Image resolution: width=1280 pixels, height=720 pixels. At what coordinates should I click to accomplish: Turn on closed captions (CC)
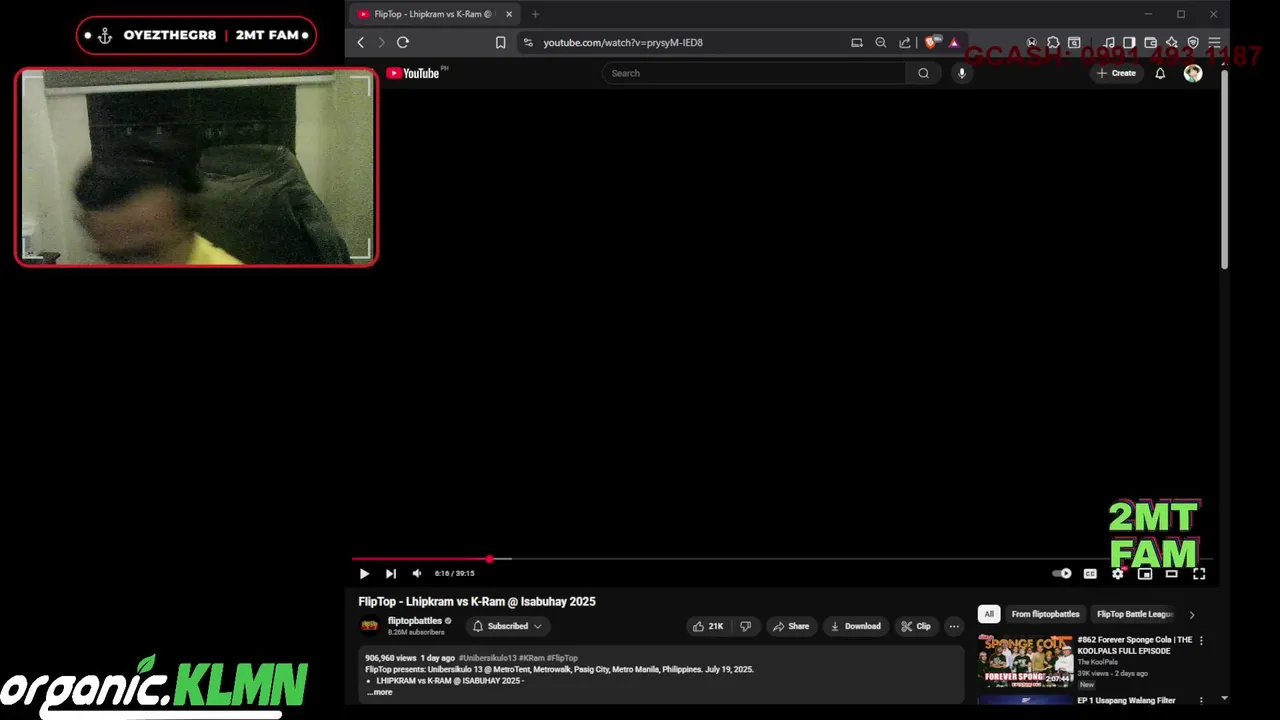[1090, 574]
